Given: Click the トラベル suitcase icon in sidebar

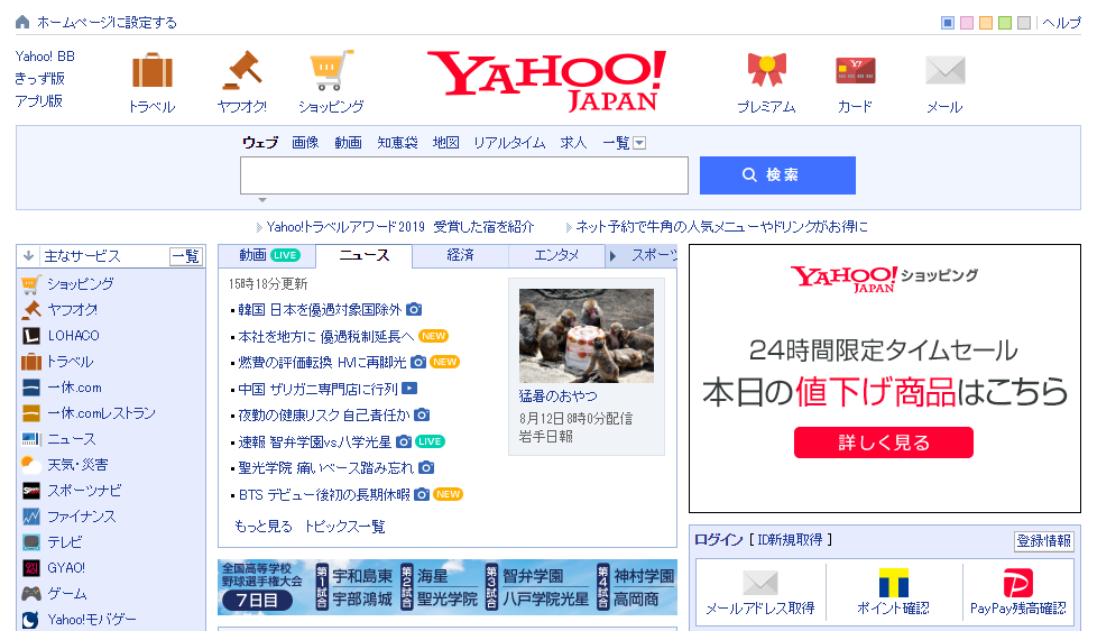Looking at the screenshot, I should tap(31, 361).
